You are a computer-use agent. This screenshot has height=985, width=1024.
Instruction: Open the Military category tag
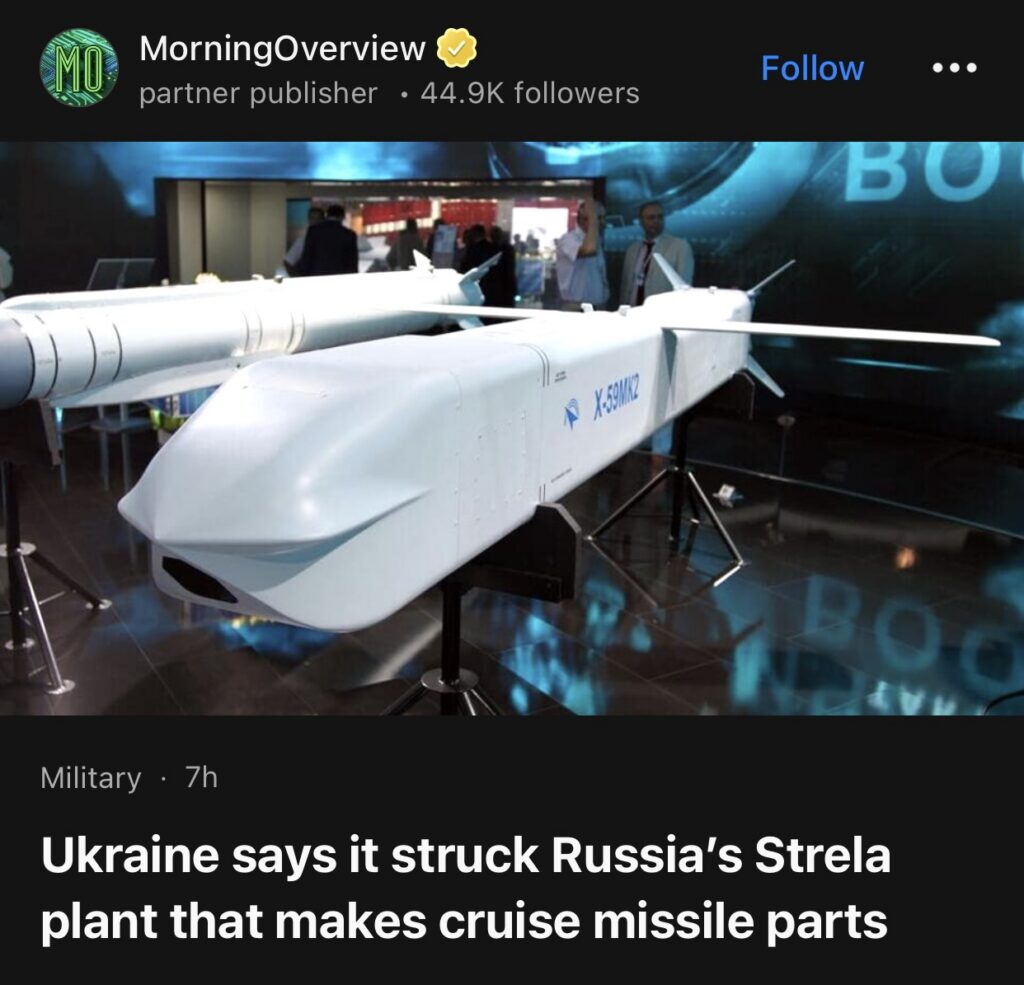coord(90,778)
